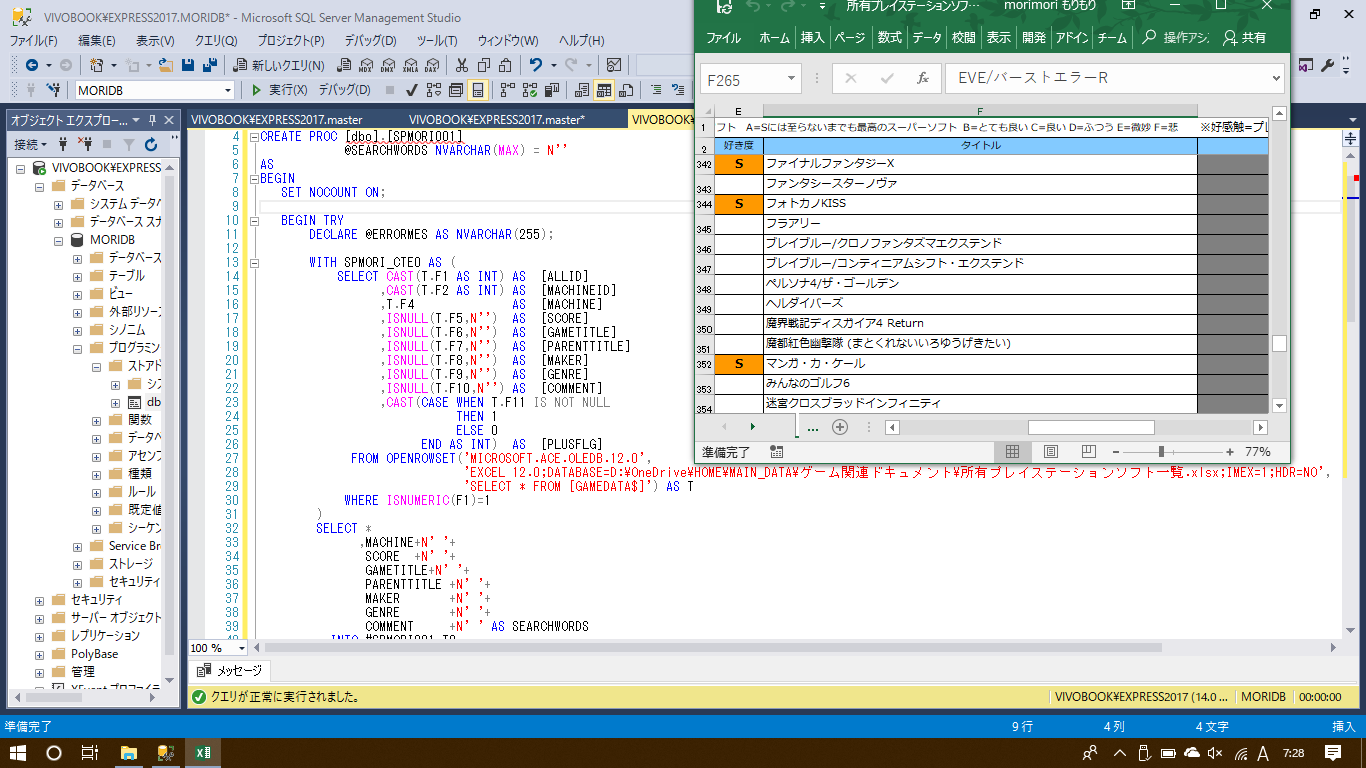Click the Excel vertical scrollbar thumb

1279,343
